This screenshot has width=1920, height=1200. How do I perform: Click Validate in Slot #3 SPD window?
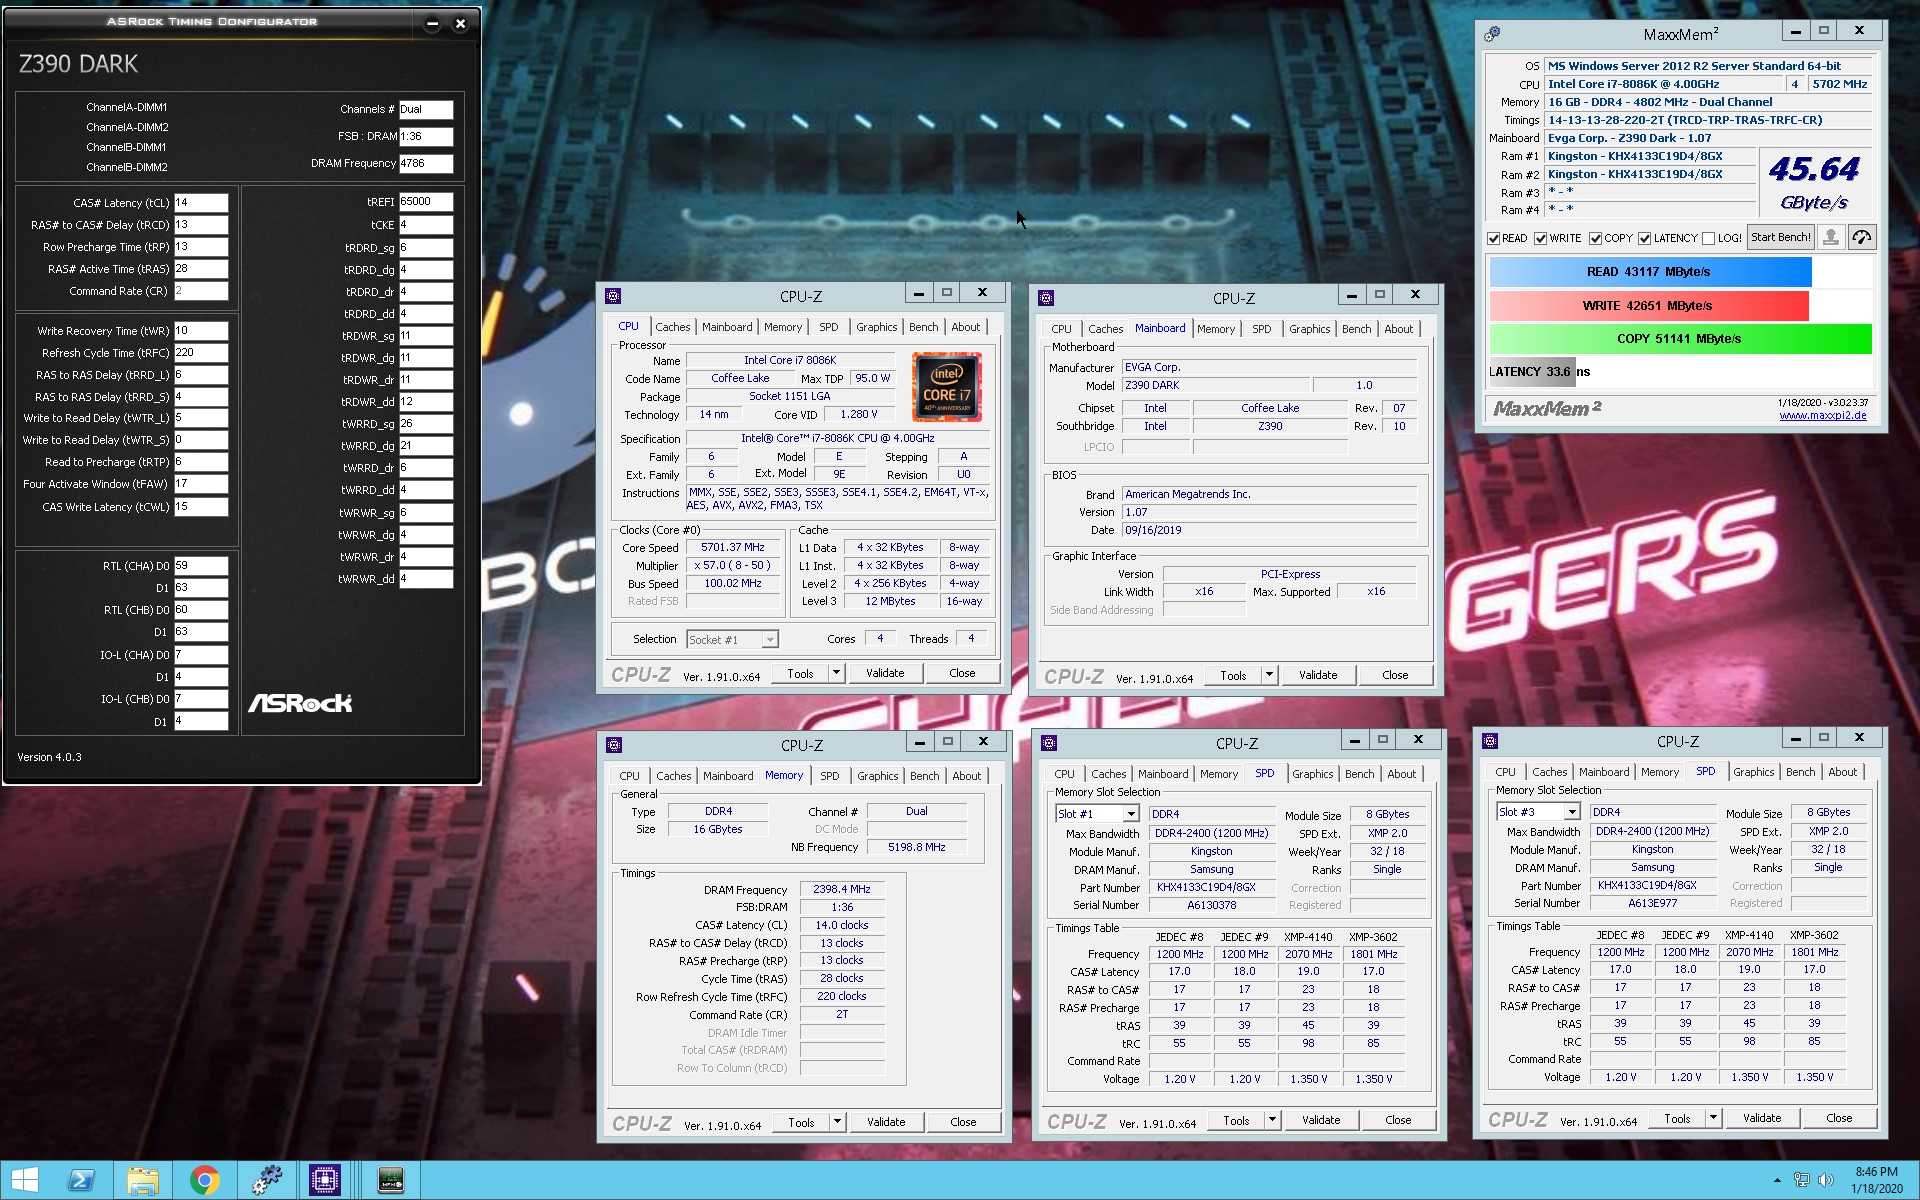coord(1762,1118)
